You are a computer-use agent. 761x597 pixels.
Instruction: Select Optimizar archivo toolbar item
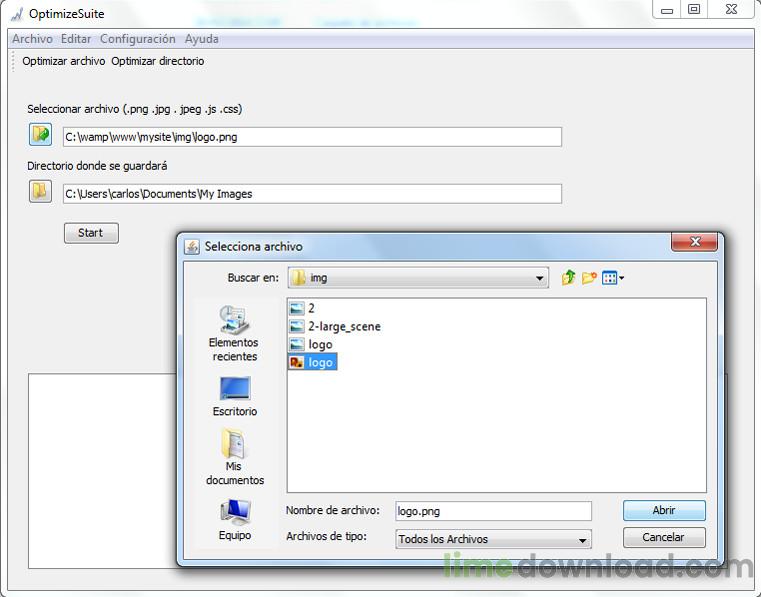point(64,61)
